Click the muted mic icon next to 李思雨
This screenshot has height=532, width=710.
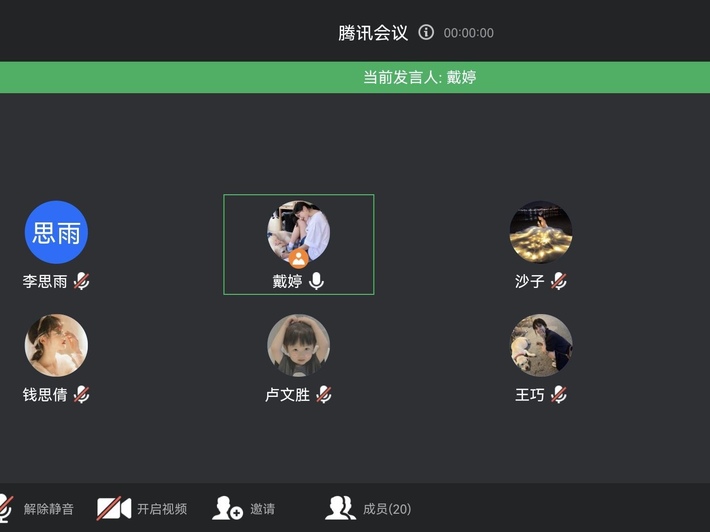(82, 281)
